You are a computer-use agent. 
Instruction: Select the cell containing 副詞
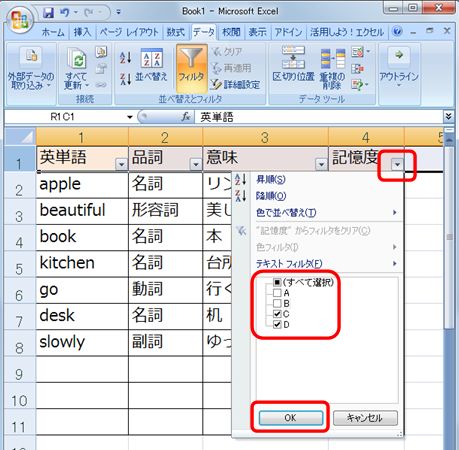click(165, 343)
